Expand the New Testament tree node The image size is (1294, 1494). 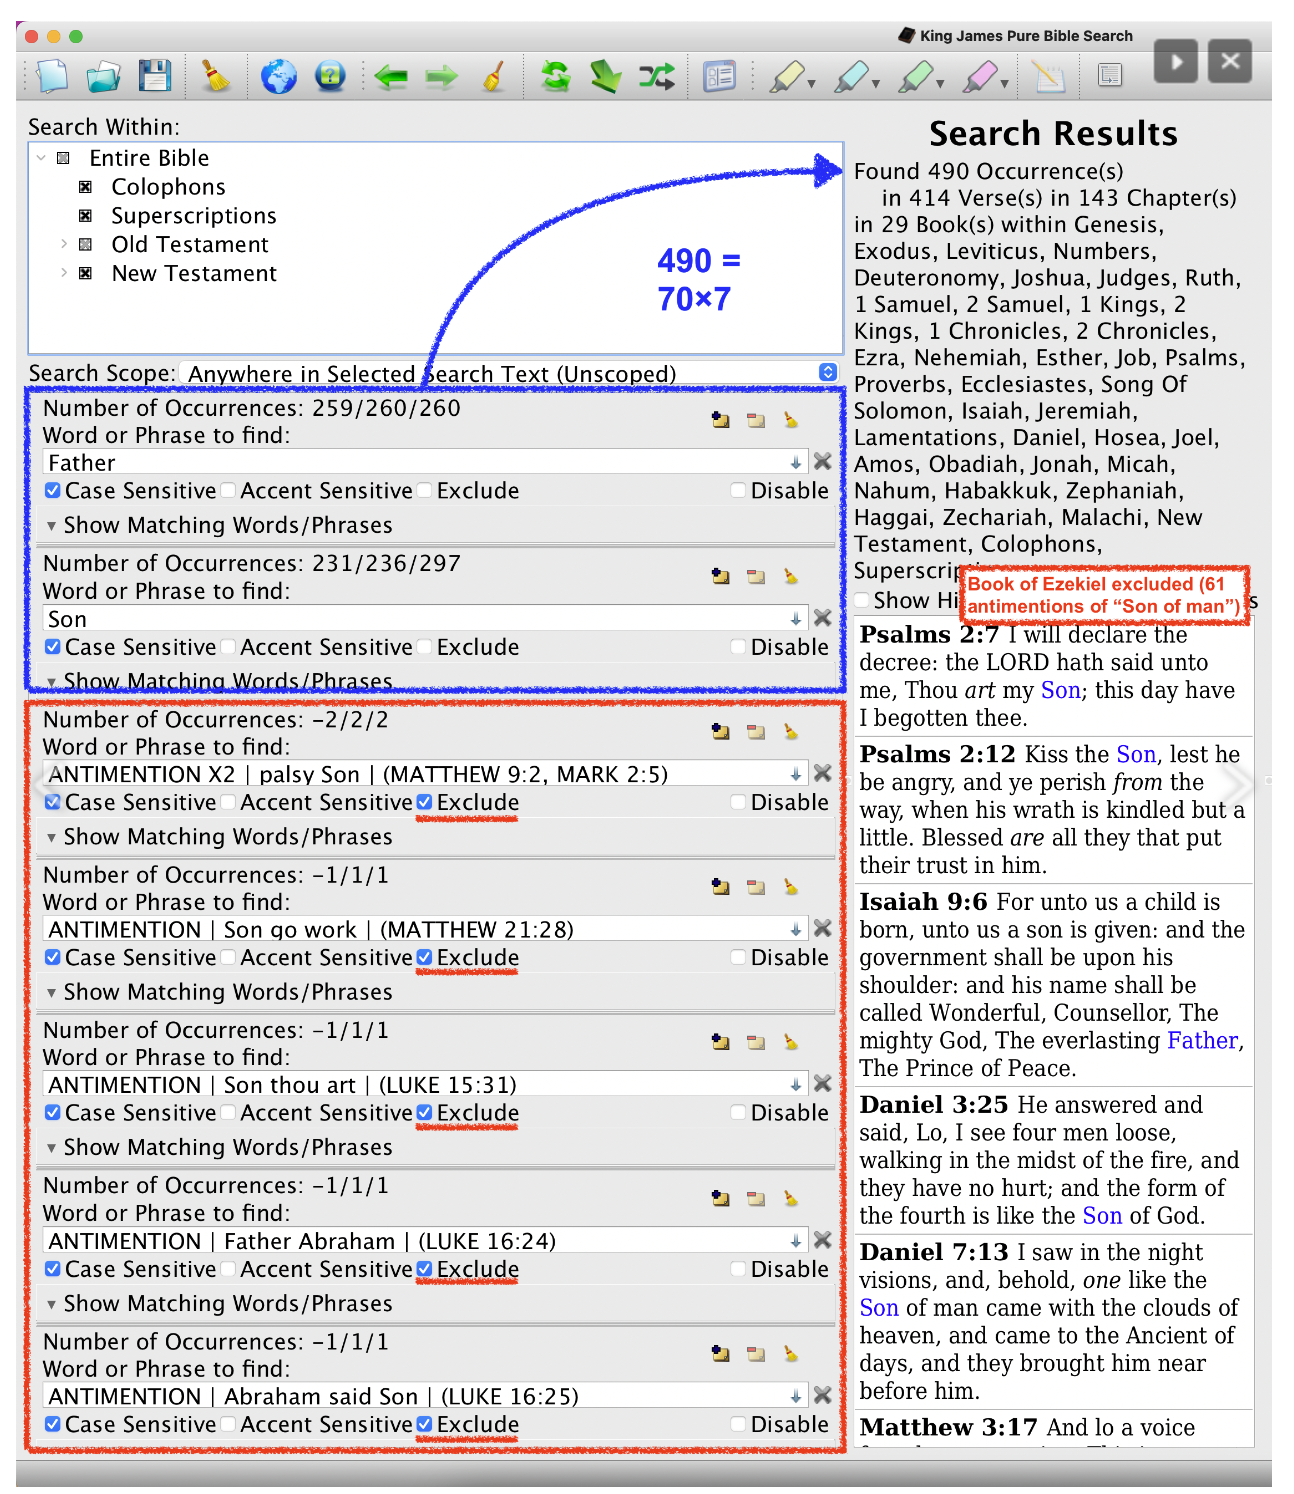(64, 273)
